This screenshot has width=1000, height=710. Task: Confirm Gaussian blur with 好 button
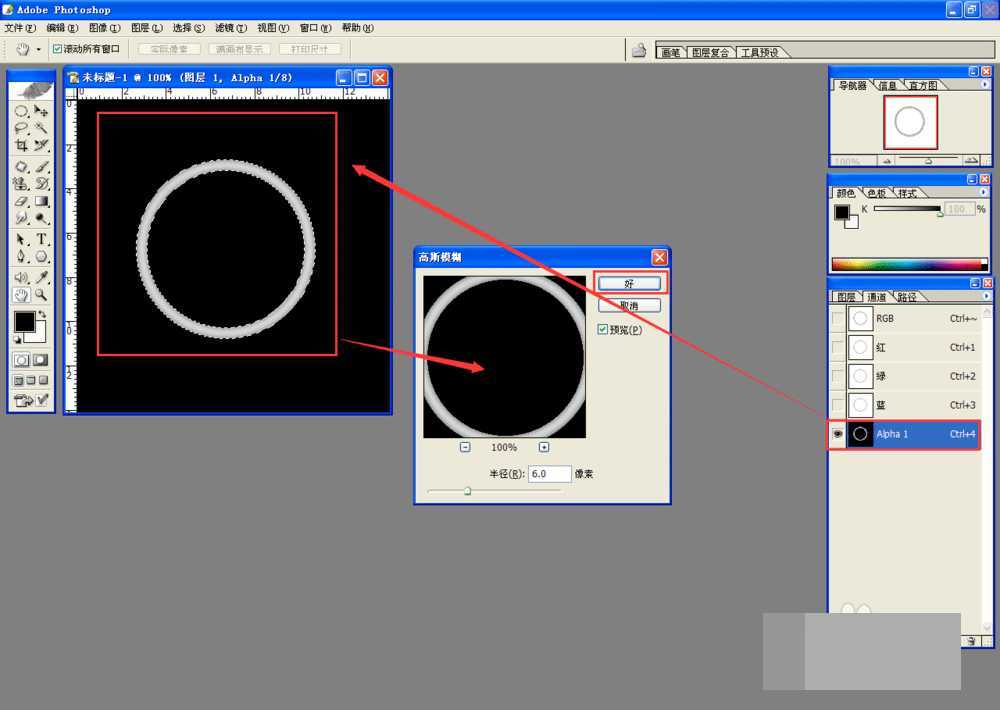pos(629,284)
